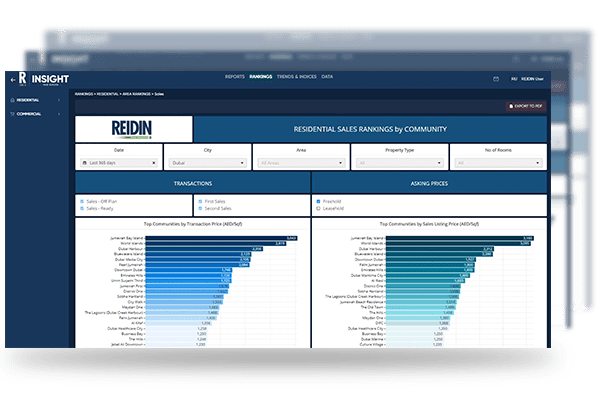Open the Reports tab

pyautogui.click(x=235, y=77)
